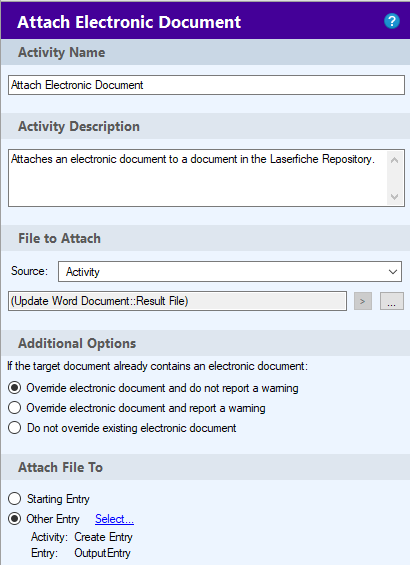This screenshot has height=565, width=410.
Task: Click the Activity Name text field
Action: click(x=206, y=85)
